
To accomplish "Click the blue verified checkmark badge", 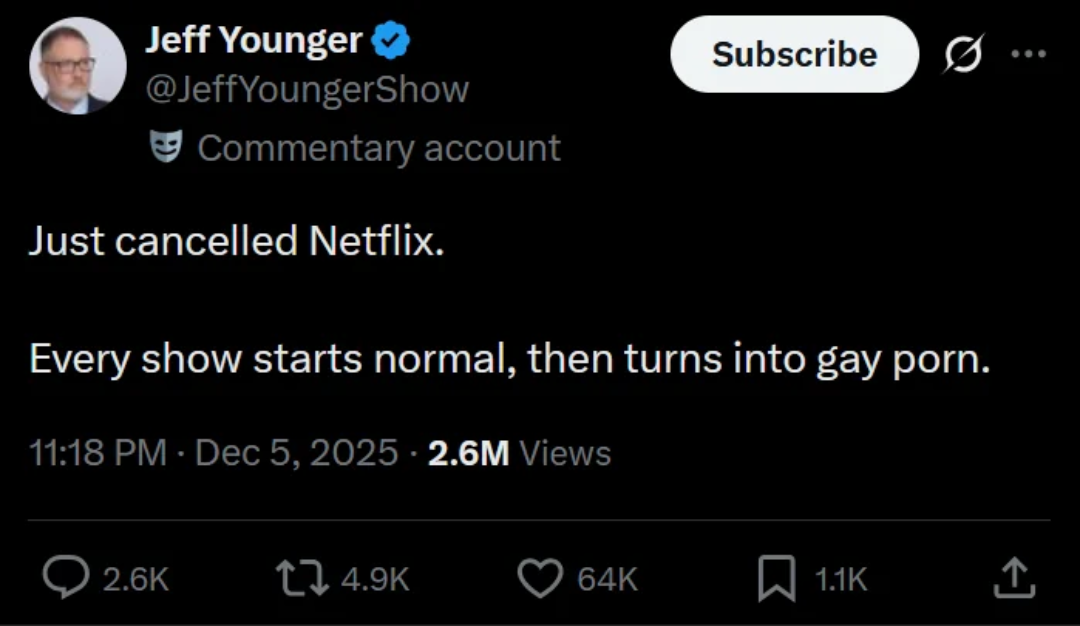I will click(391, 41).
